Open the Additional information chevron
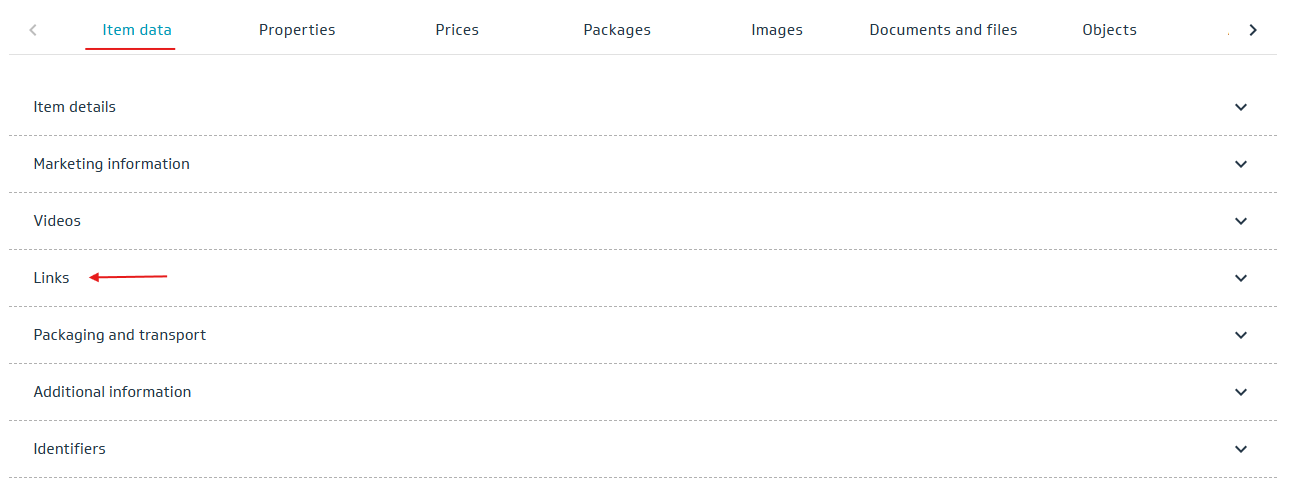 [x=1241, y=392]
